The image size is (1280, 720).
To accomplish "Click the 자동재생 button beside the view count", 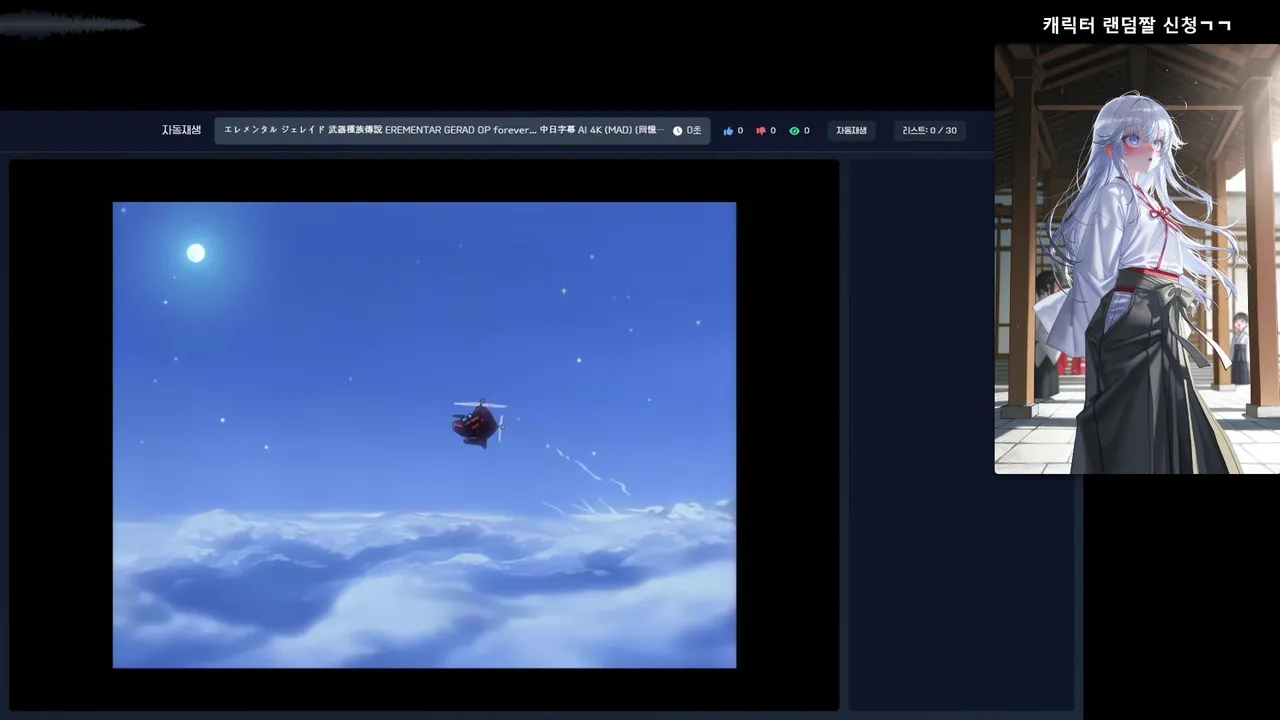I will coord(851,131).
